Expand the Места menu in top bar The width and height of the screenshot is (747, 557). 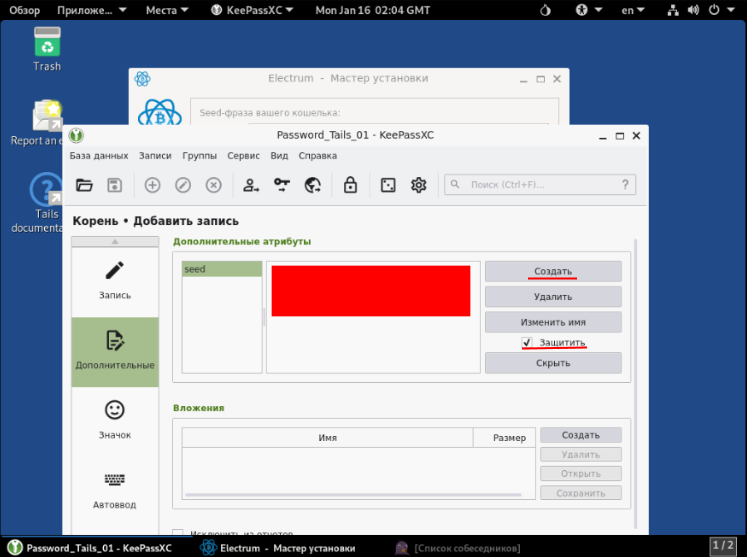coord(167,10)
